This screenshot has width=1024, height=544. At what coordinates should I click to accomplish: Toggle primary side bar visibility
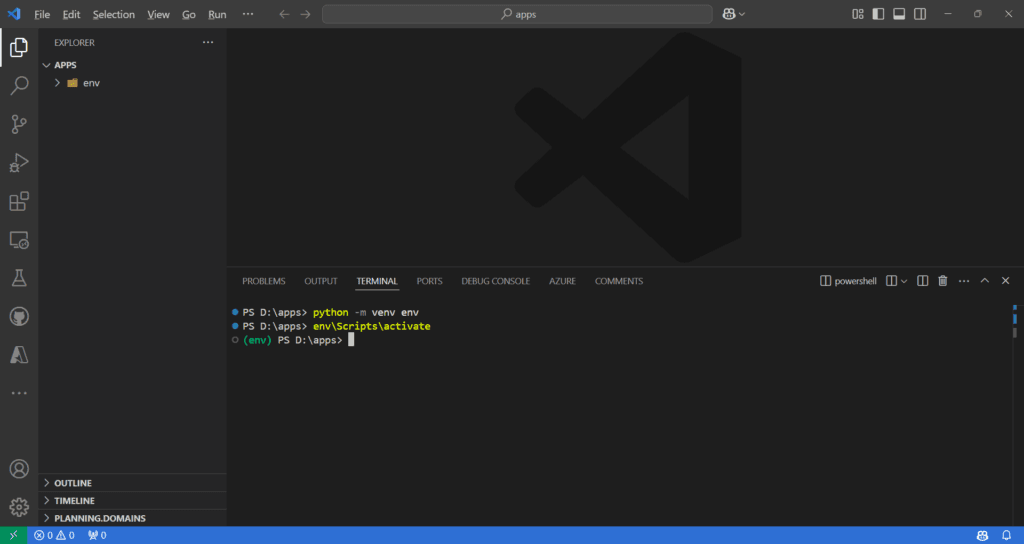click(x=878, y=14)
